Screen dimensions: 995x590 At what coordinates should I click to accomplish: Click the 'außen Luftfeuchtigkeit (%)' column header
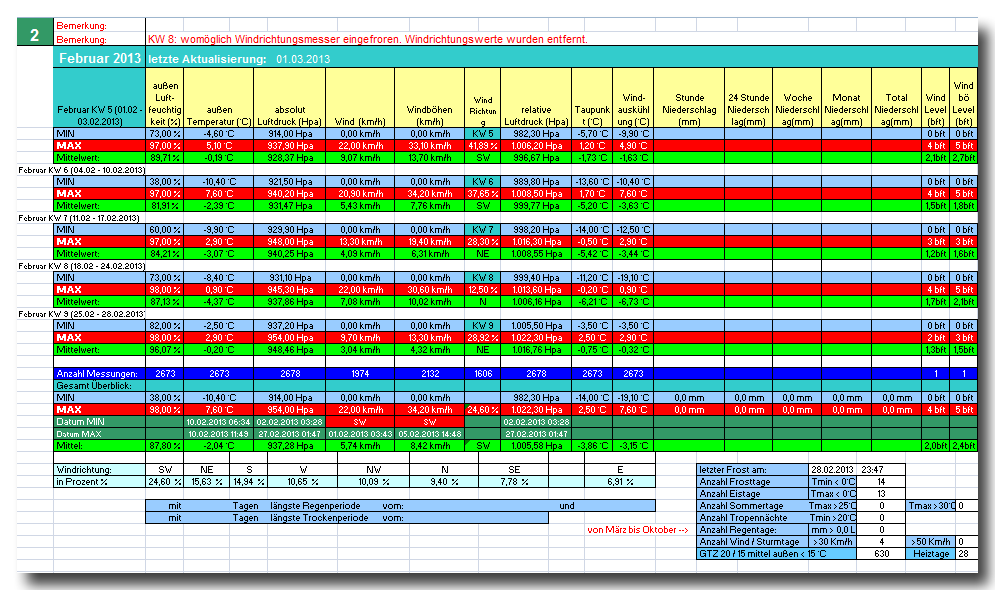[x=165, y=98]
